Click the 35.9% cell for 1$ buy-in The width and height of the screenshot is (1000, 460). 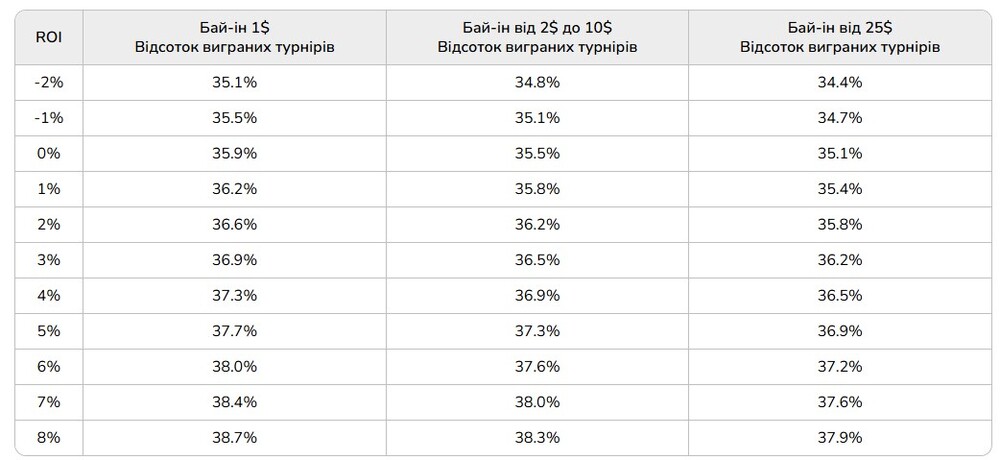point(235,154)
